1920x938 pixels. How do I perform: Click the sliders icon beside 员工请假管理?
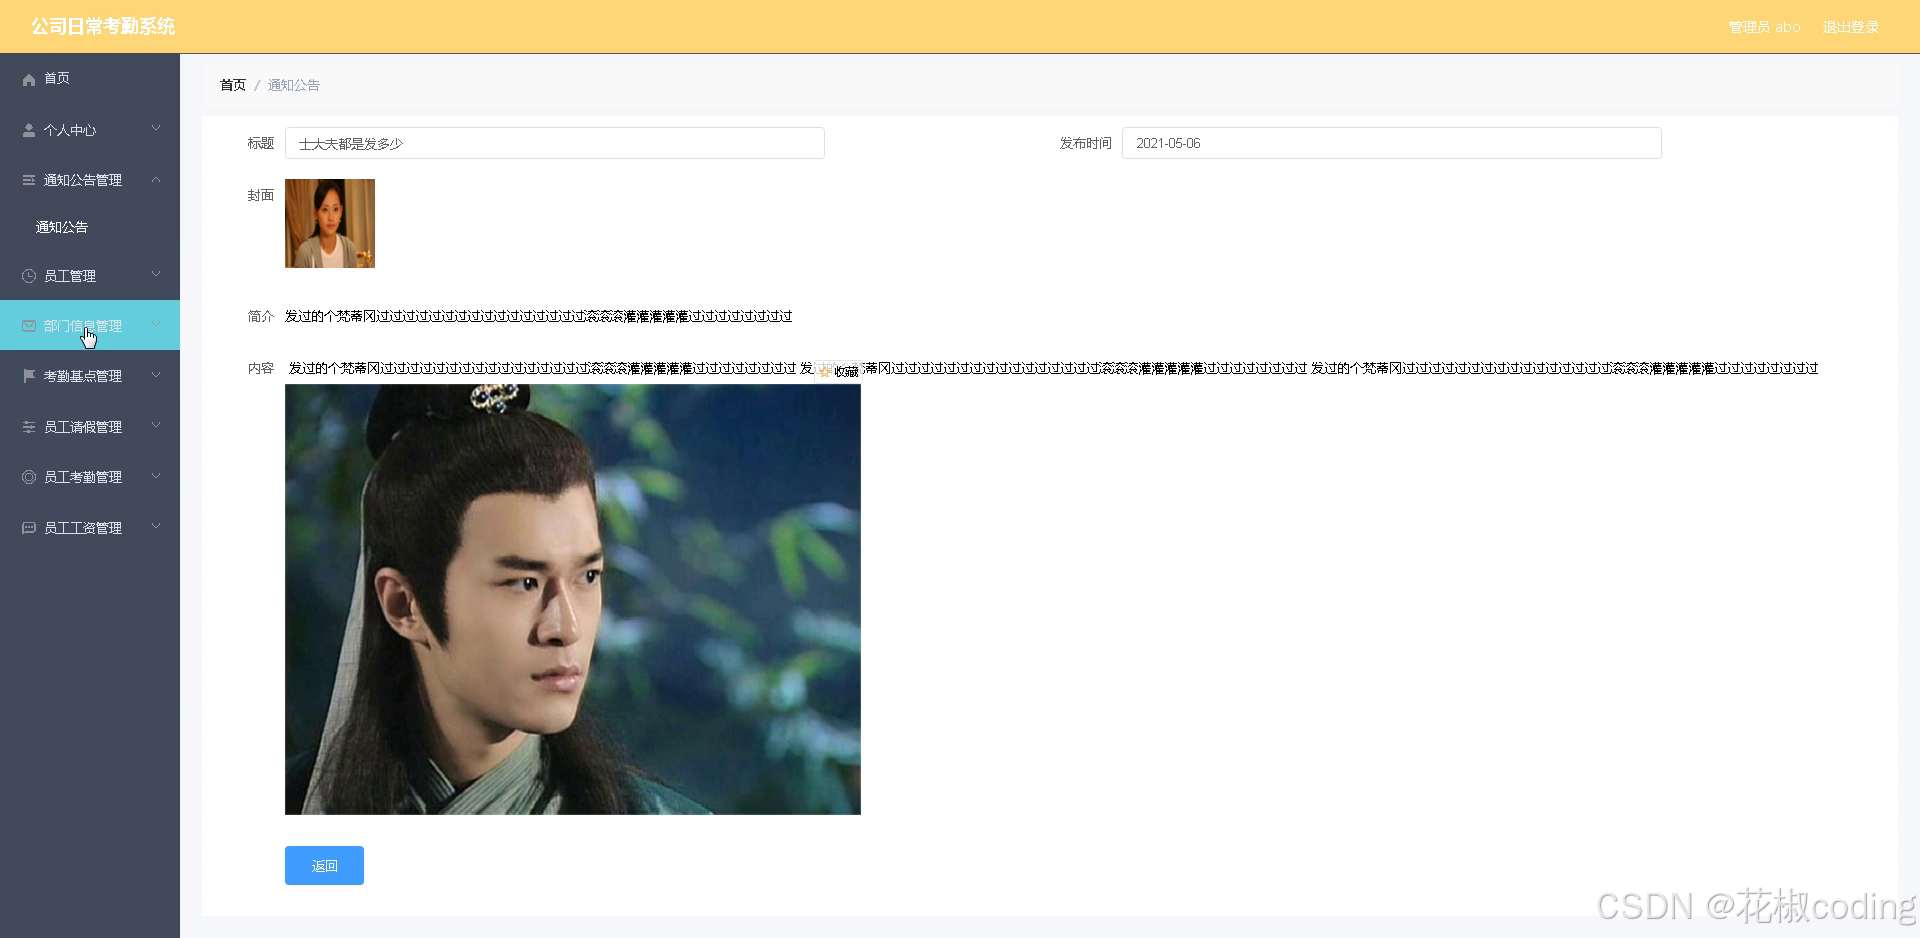[x=29, y=427]
